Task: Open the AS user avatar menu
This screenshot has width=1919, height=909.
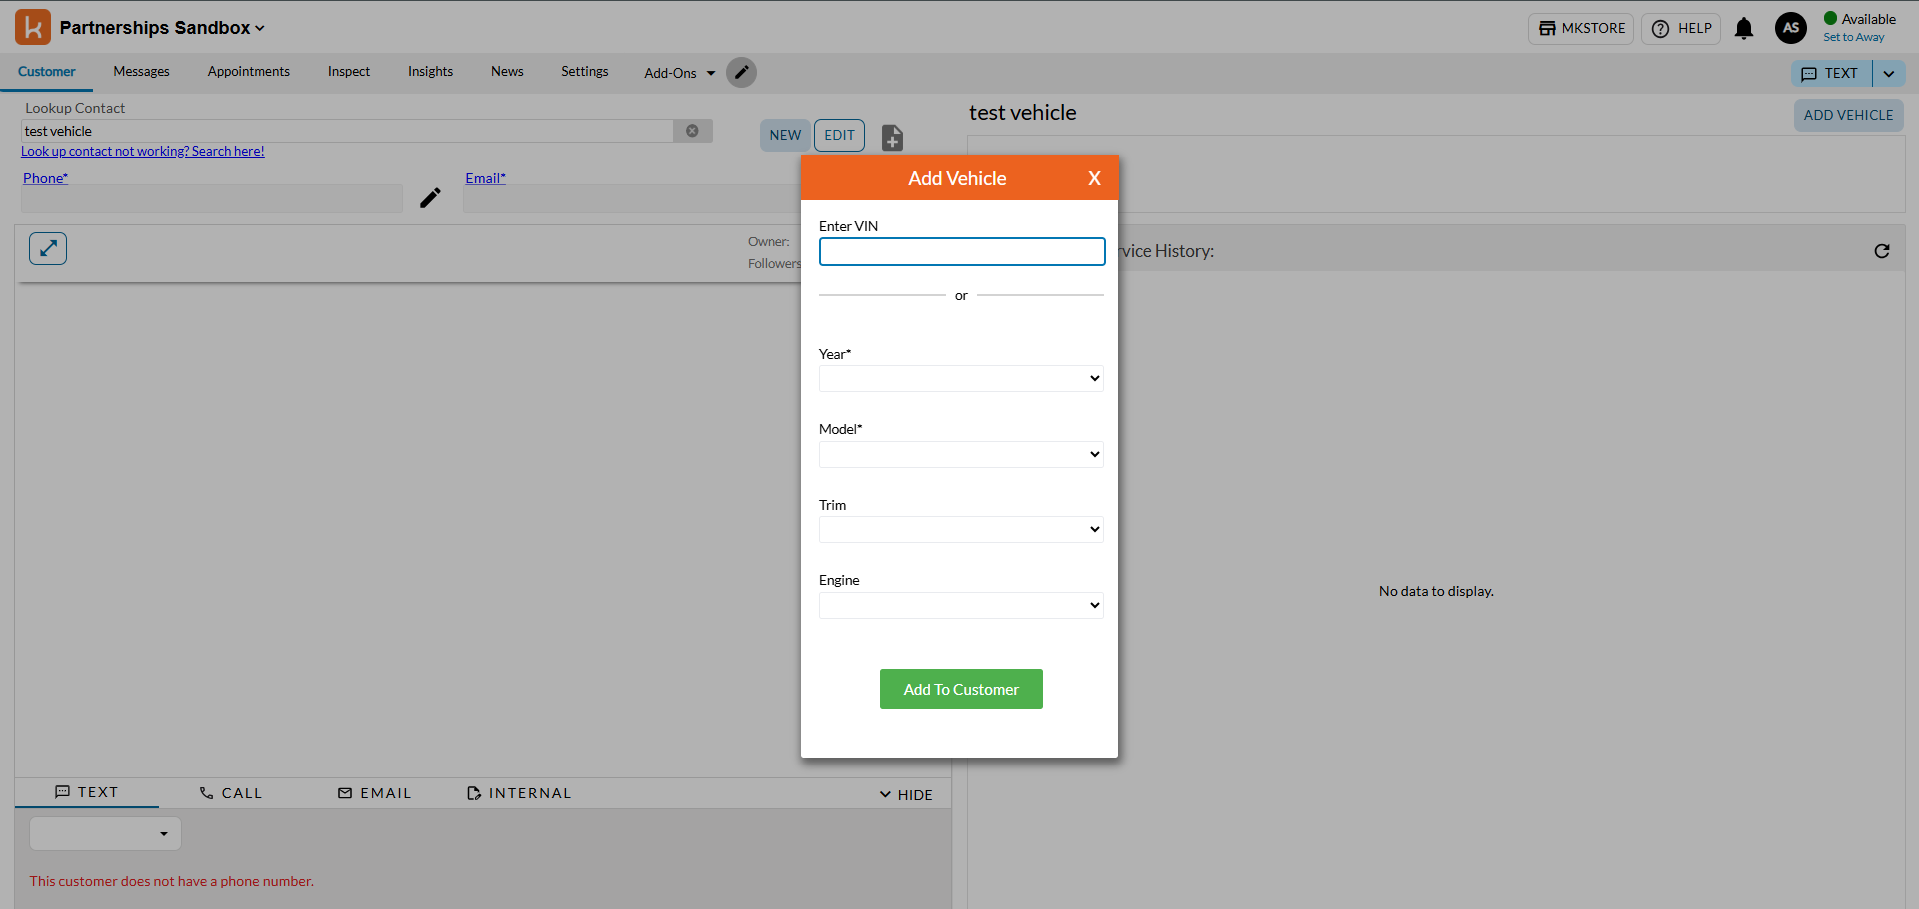Action: (1790, 28)
